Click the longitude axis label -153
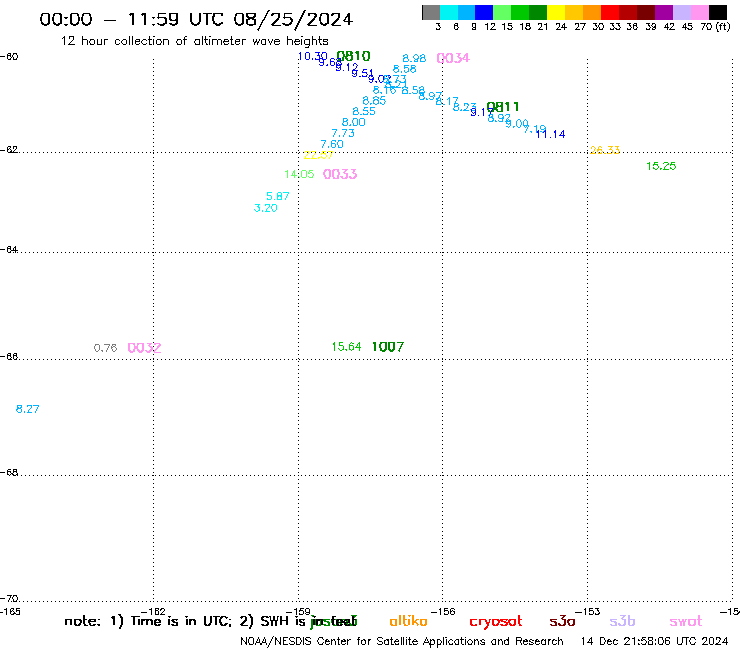The width and height of the screenshot is (740, 650). [x=587, y=612]
